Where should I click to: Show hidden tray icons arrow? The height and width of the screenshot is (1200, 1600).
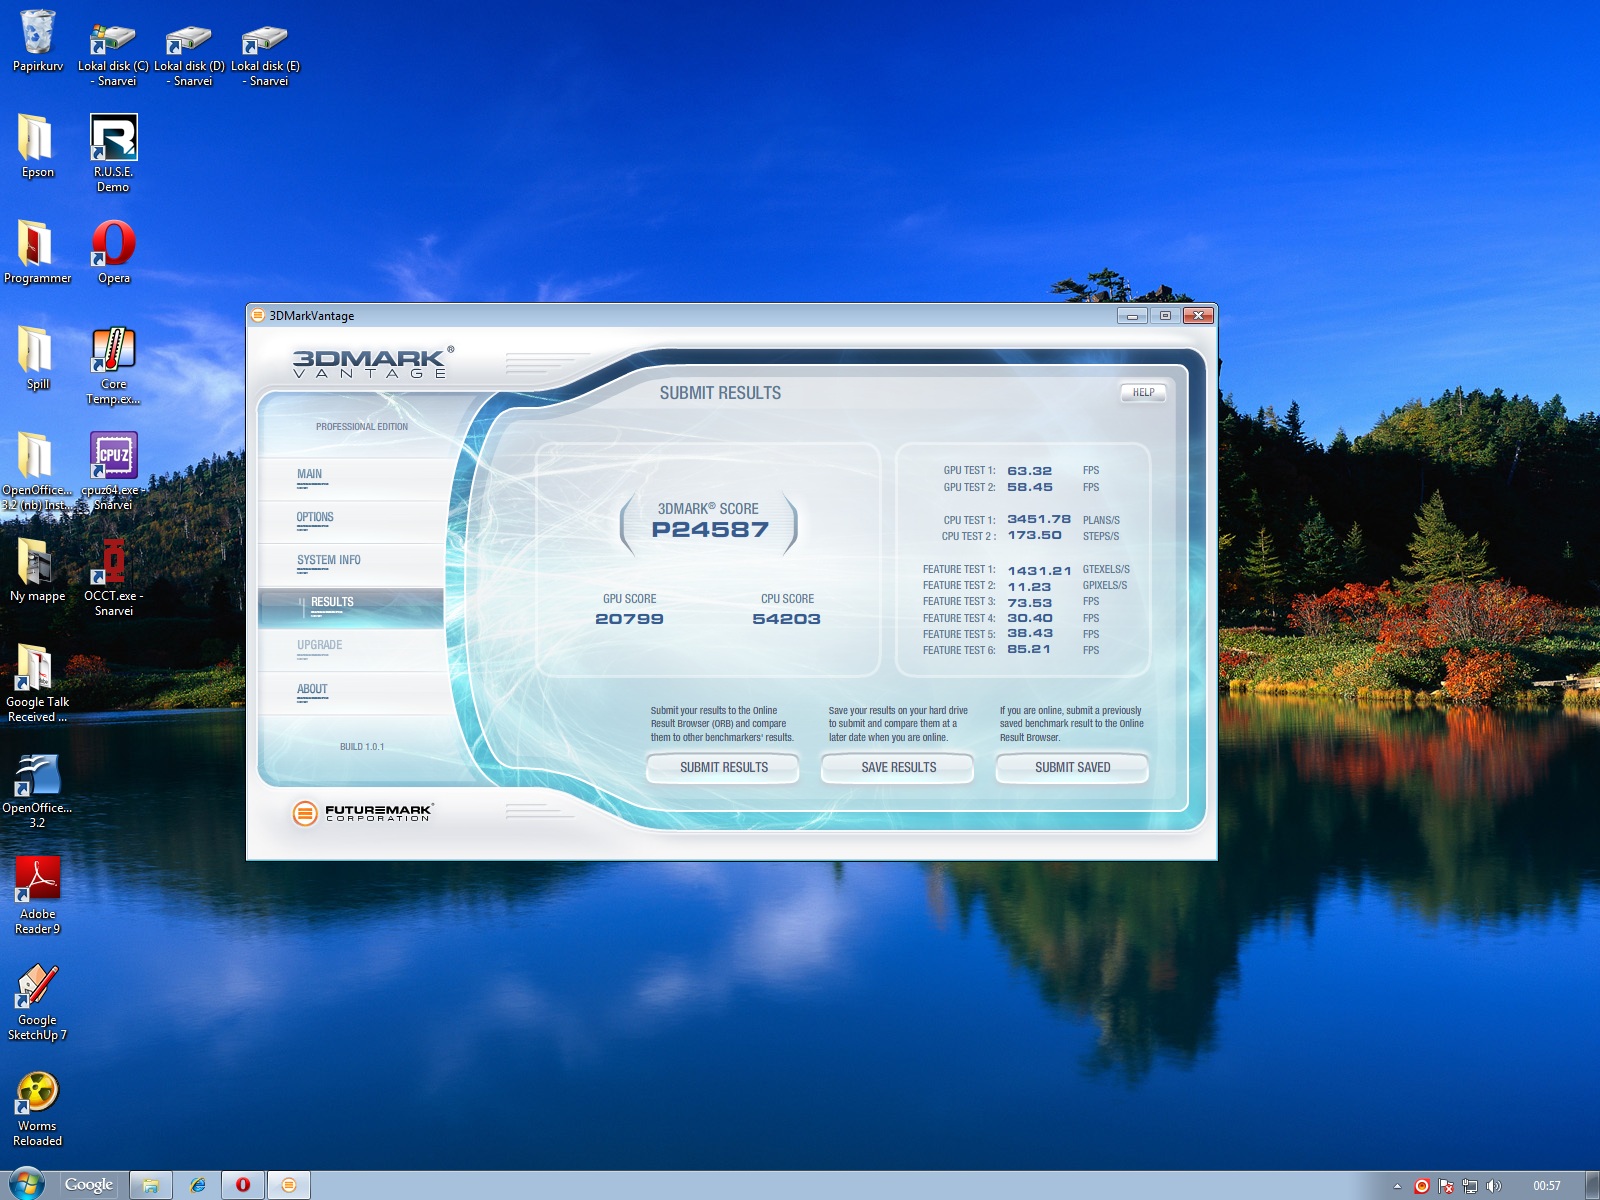(x=1397, y=1186)
